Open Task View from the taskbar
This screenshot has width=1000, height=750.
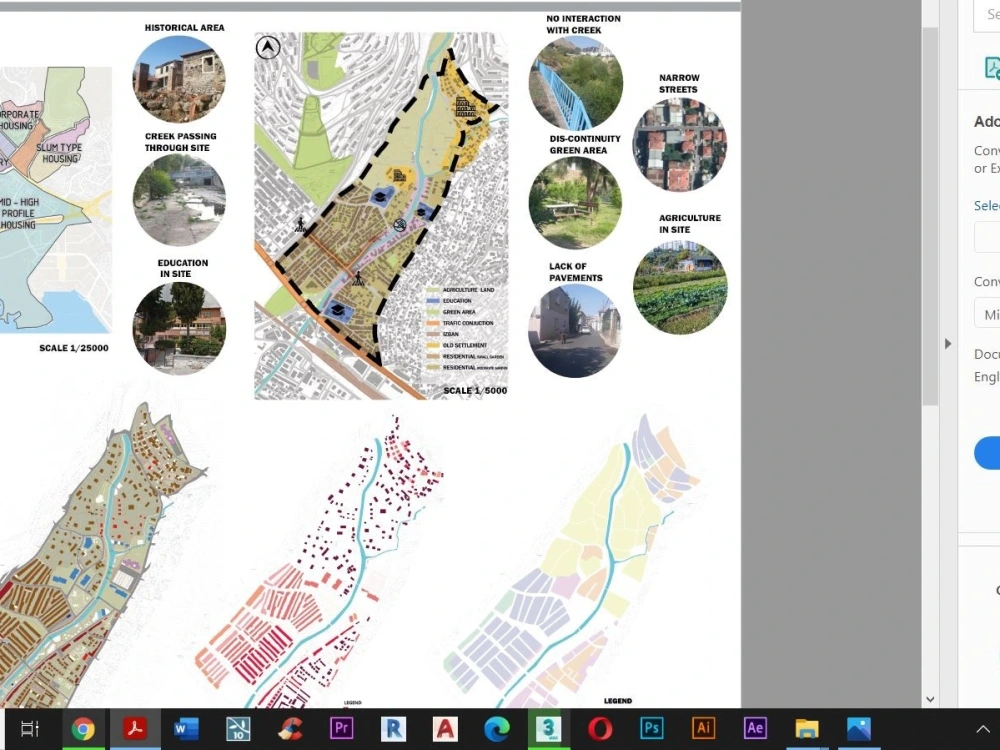click(x=30, y=728)
